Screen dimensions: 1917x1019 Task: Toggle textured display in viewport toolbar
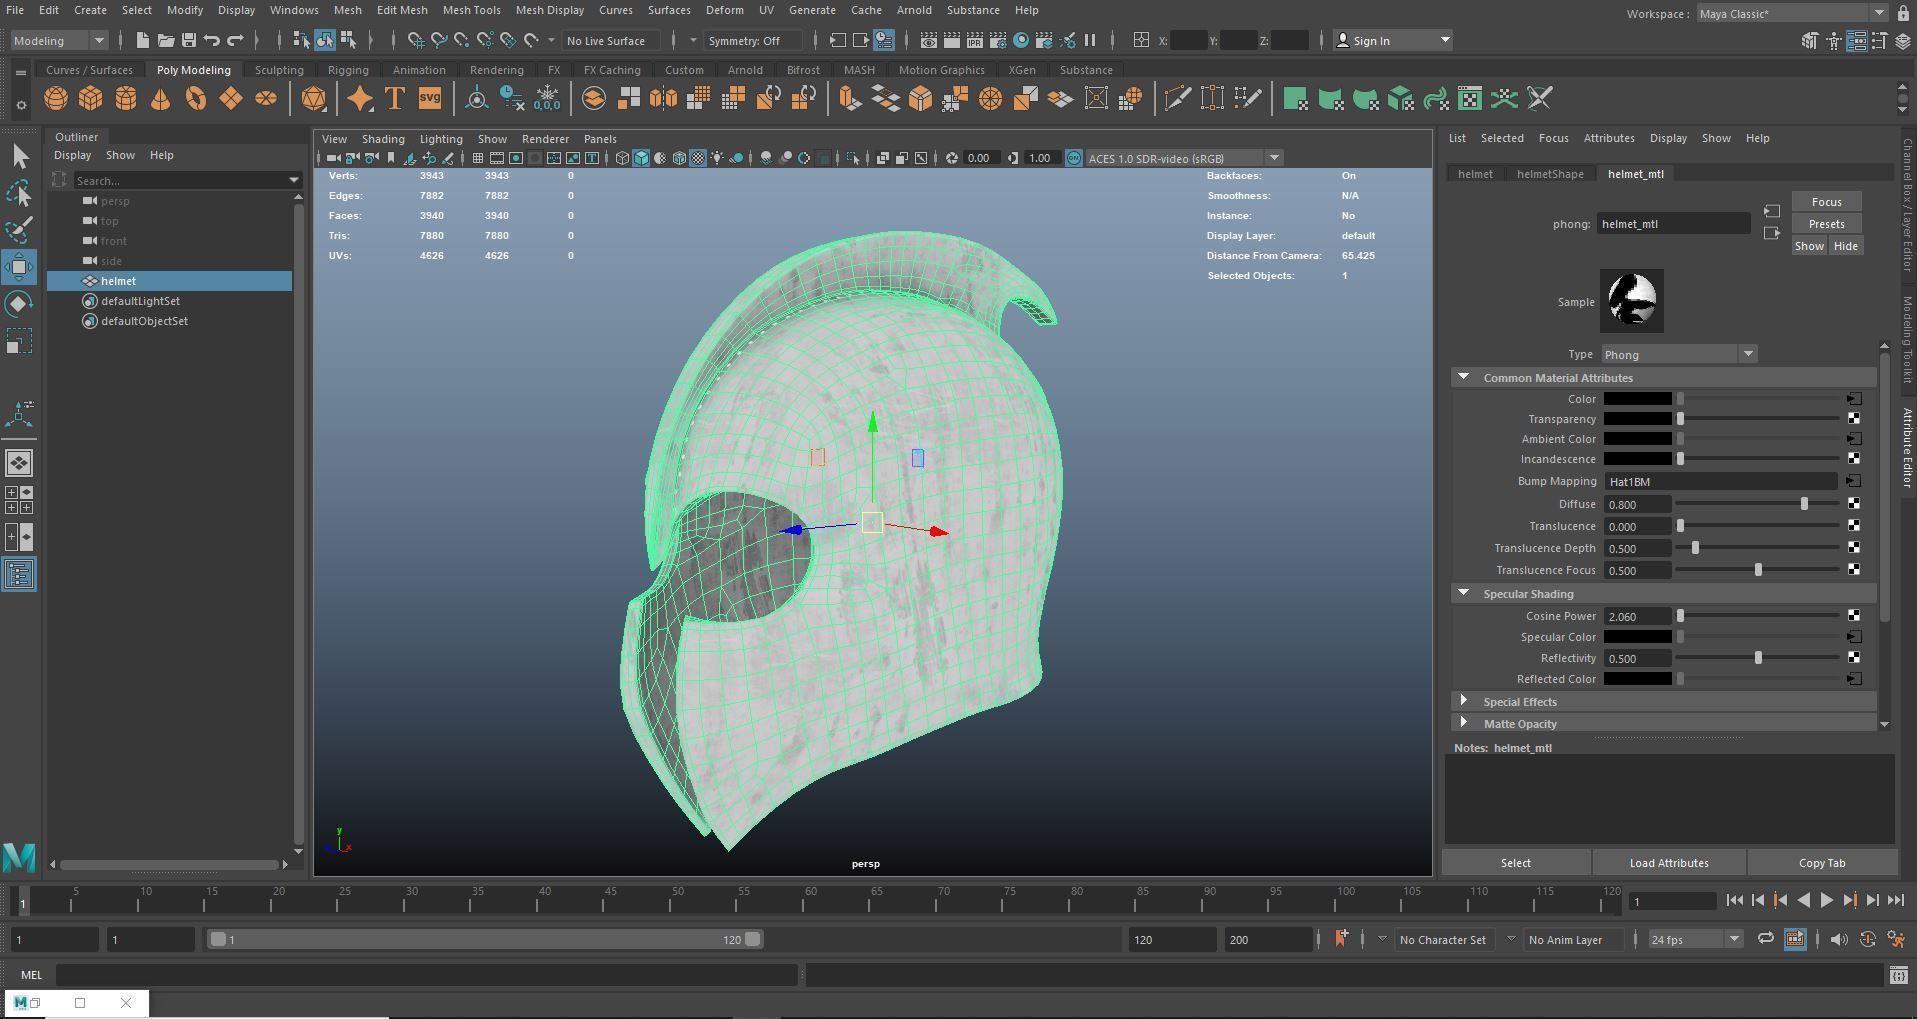(x=698, y=158)
